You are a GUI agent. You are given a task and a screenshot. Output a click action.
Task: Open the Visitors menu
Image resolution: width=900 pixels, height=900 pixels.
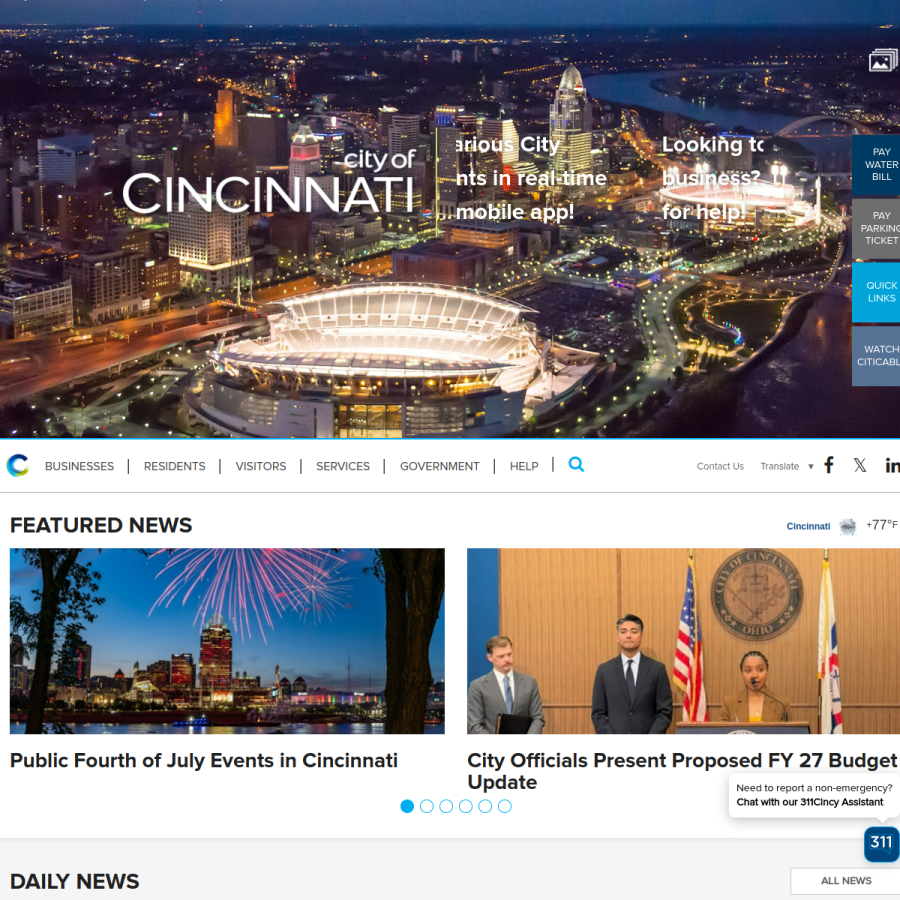coord(261,466)
